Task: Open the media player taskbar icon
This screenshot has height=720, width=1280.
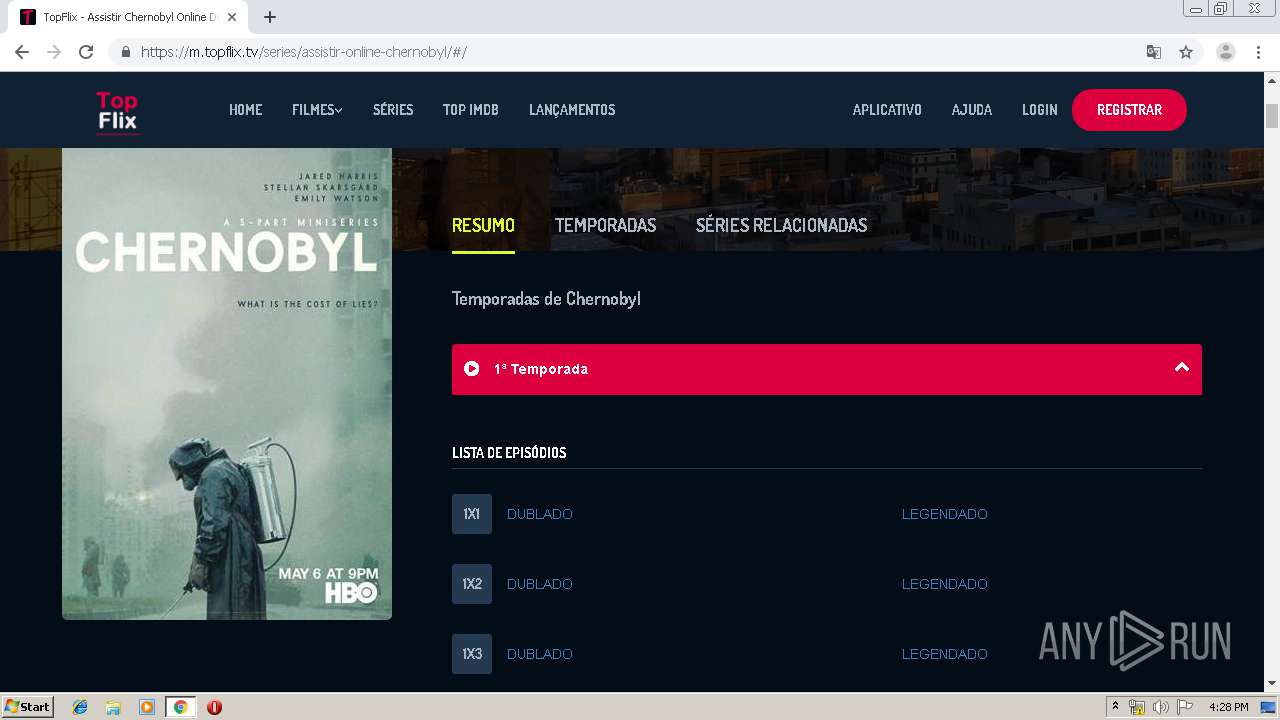Action: 147,707
